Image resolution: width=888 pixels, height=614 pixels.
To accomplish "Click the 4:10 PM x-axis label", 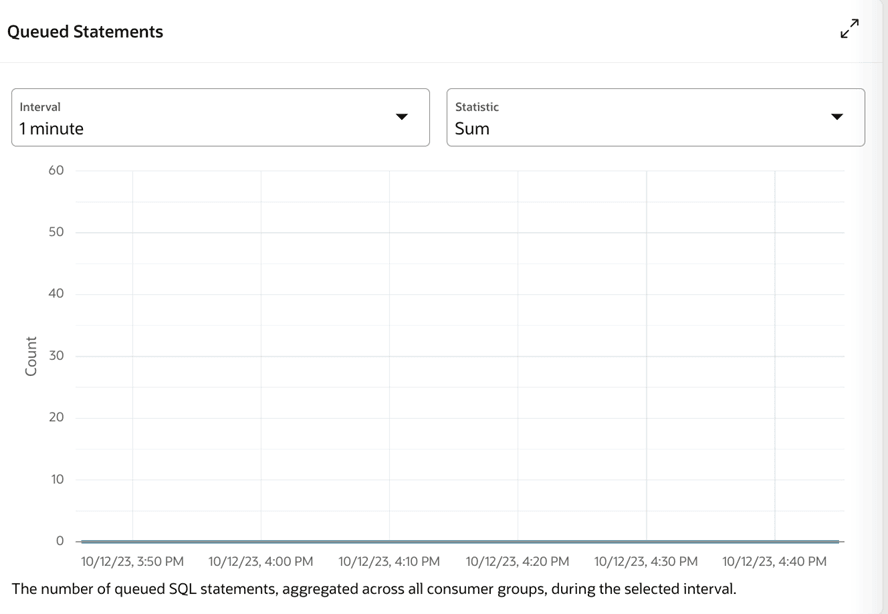I will click(389, 561).
